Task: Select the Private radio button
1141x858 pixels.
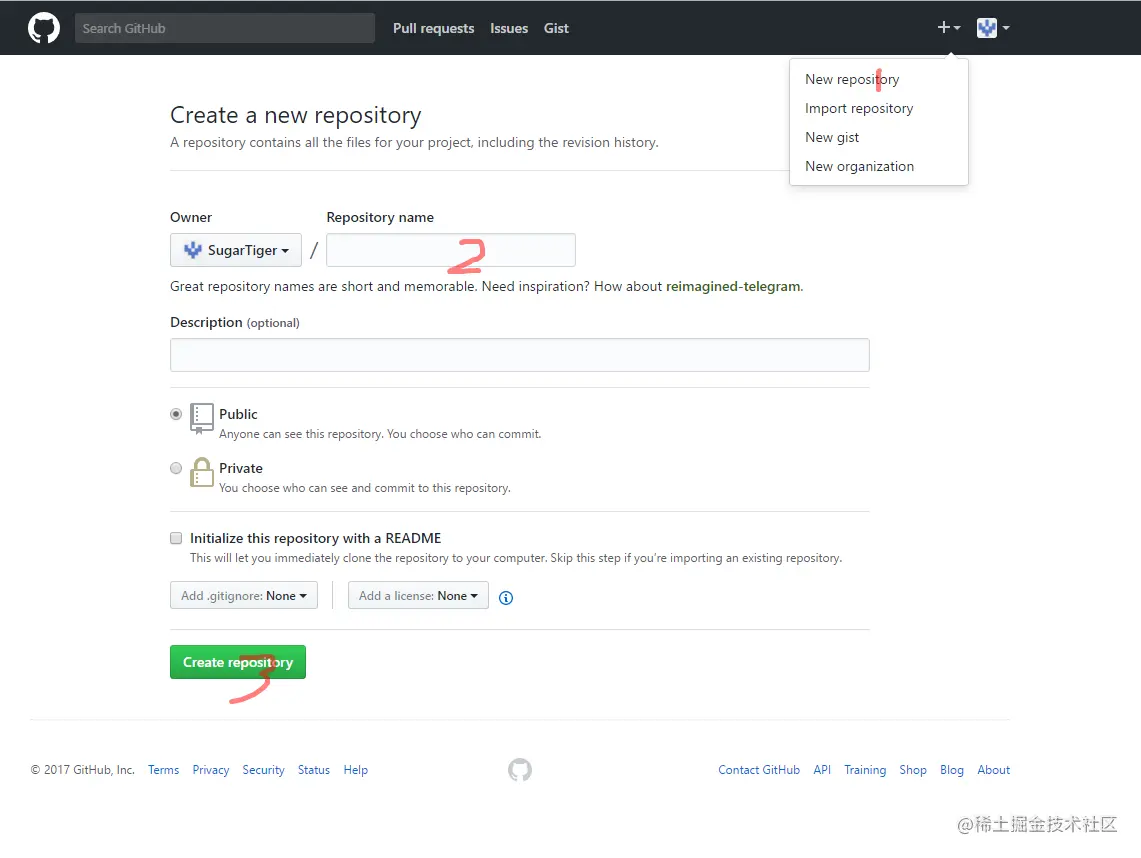Action: click(x=176, y=468)
